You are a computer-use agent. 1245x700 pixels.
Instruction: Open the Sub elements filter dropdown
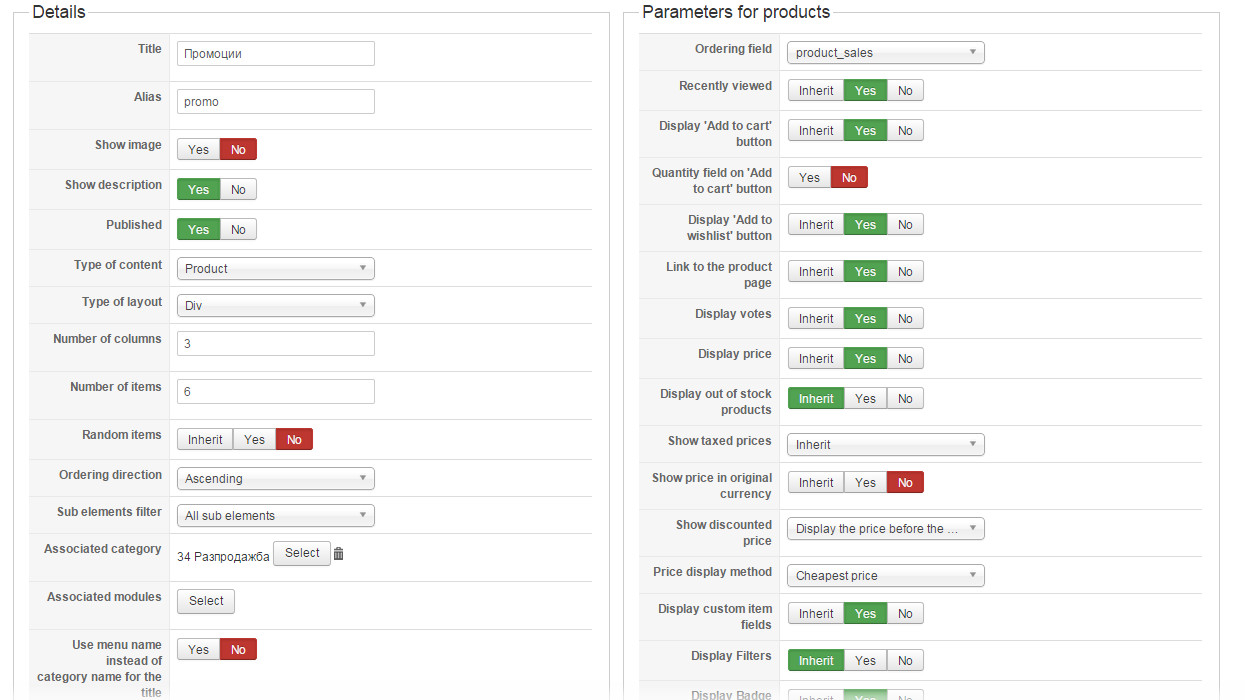(275, 515)
